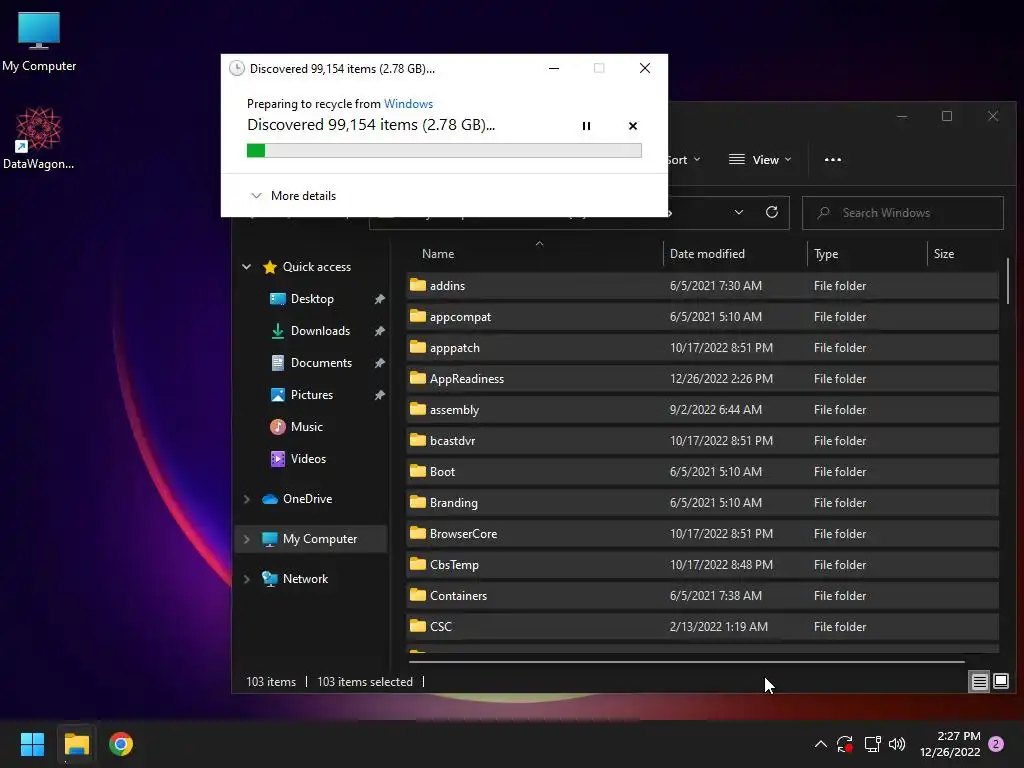Sort by Type column header

[x=826, y=254]
